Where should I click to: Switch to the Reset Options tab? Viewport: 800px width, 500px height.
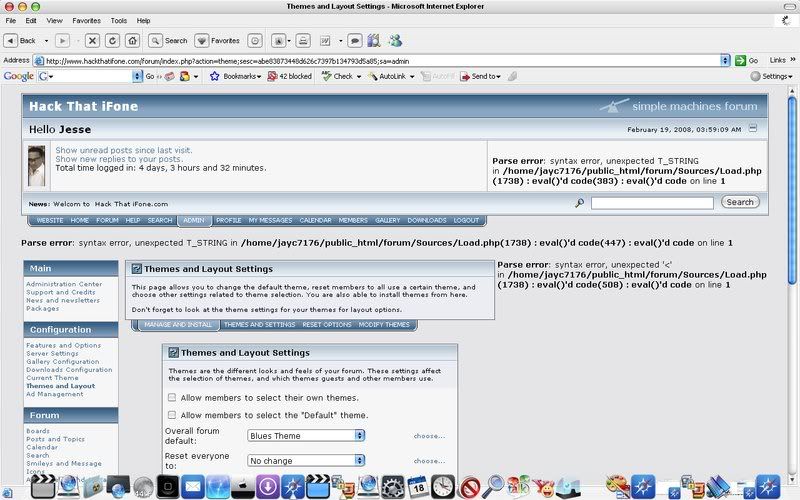click(327, 324)
